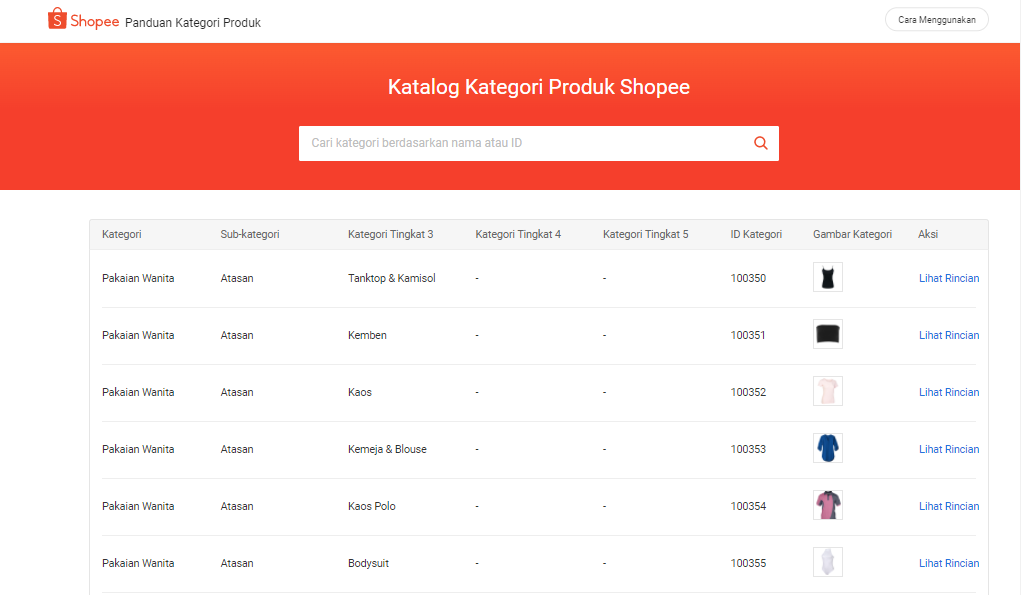Click the ID Kategori column header
This screenshot has width=1021, height=595.
coord(756,234)
